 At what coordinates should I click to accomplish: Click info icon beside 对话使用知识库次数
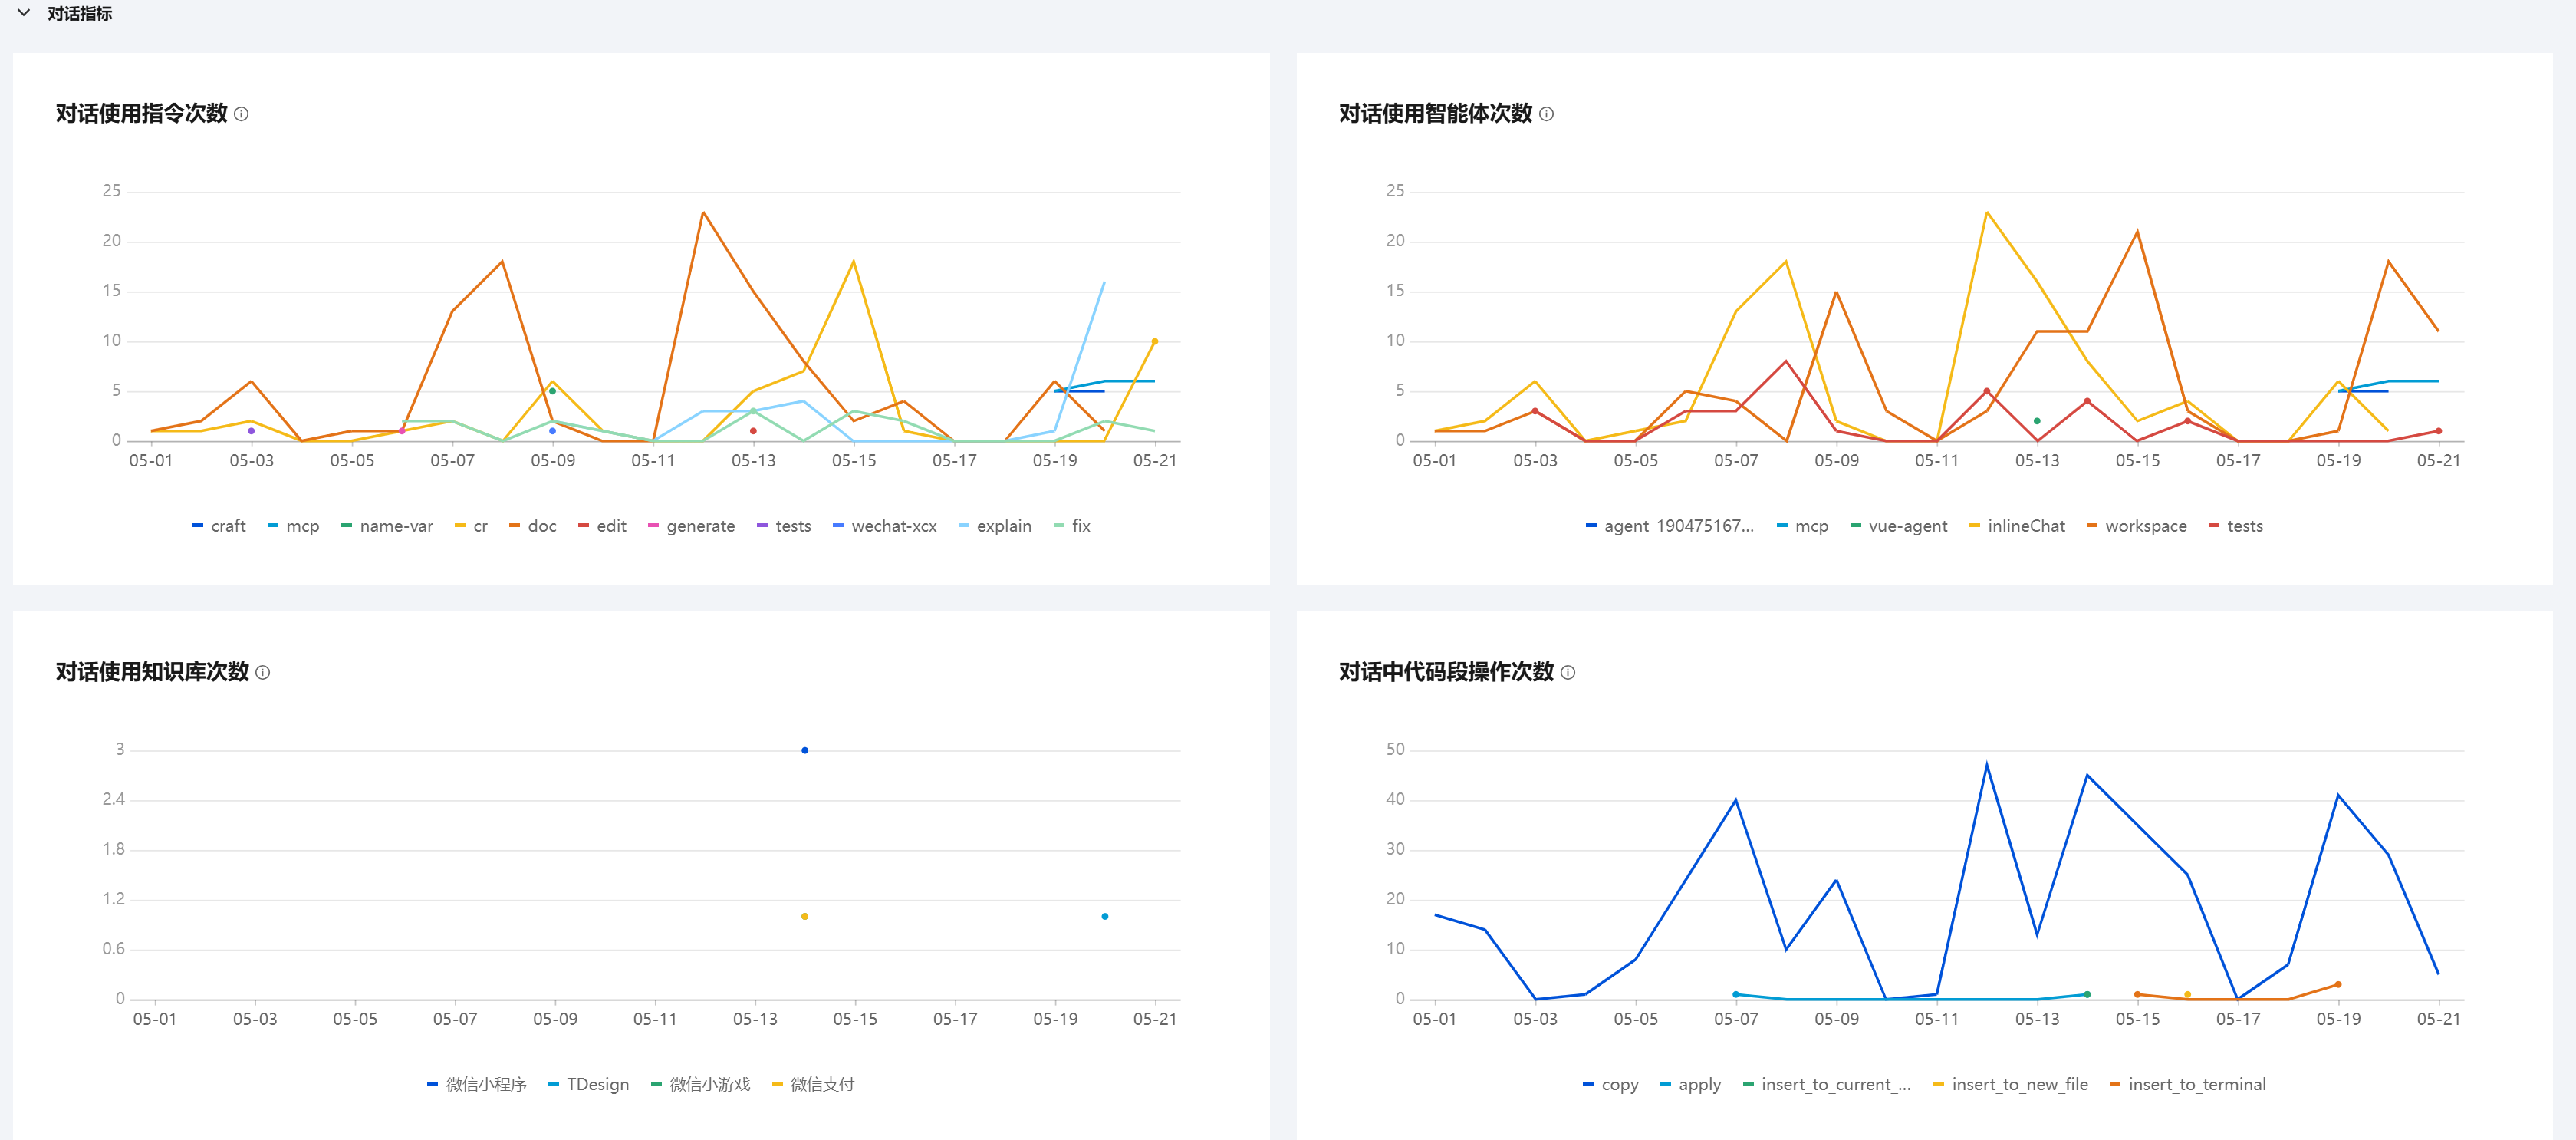pos(262,672)
